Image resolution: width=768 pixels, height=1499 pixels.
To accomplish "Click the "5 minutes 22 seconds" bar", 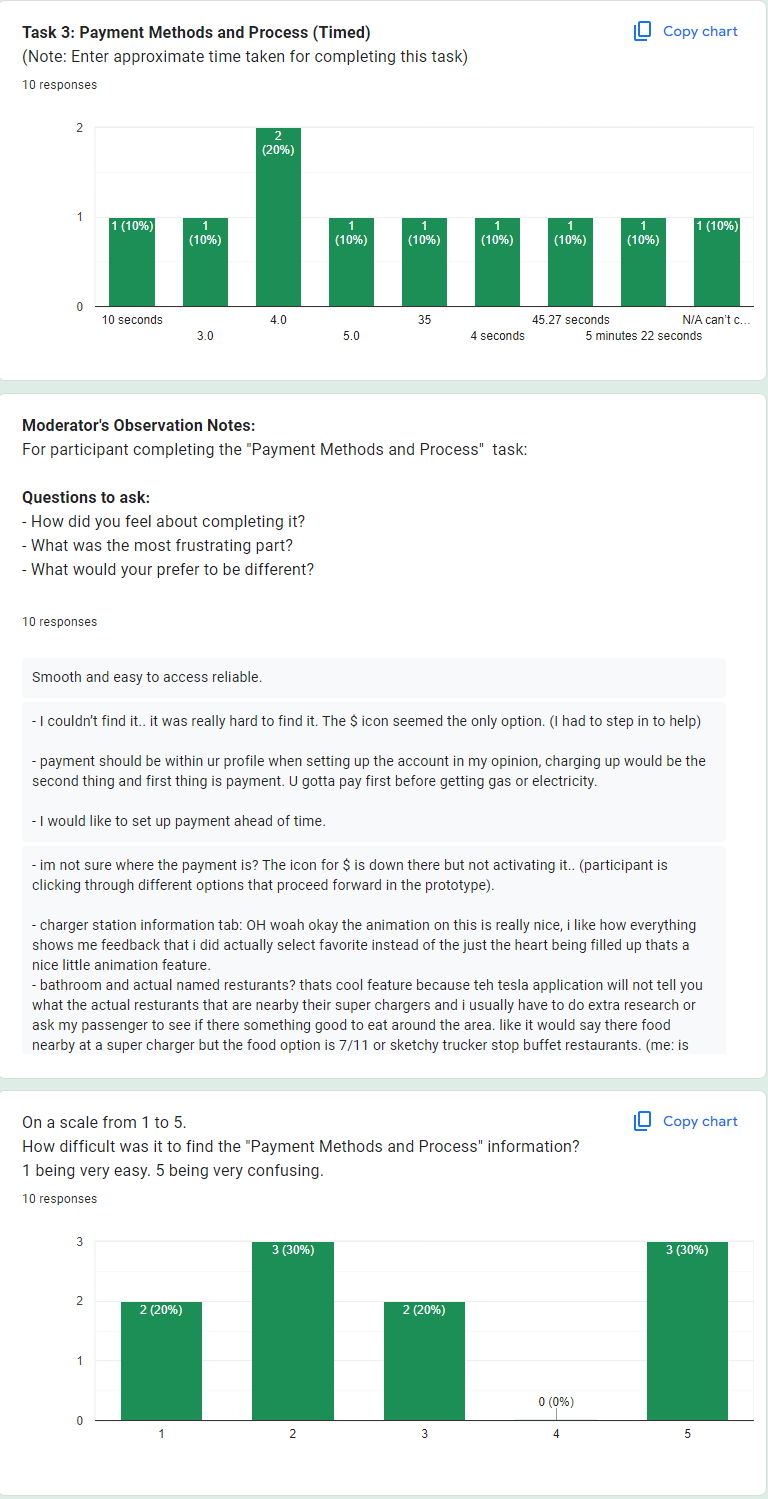I will (643, 262).
